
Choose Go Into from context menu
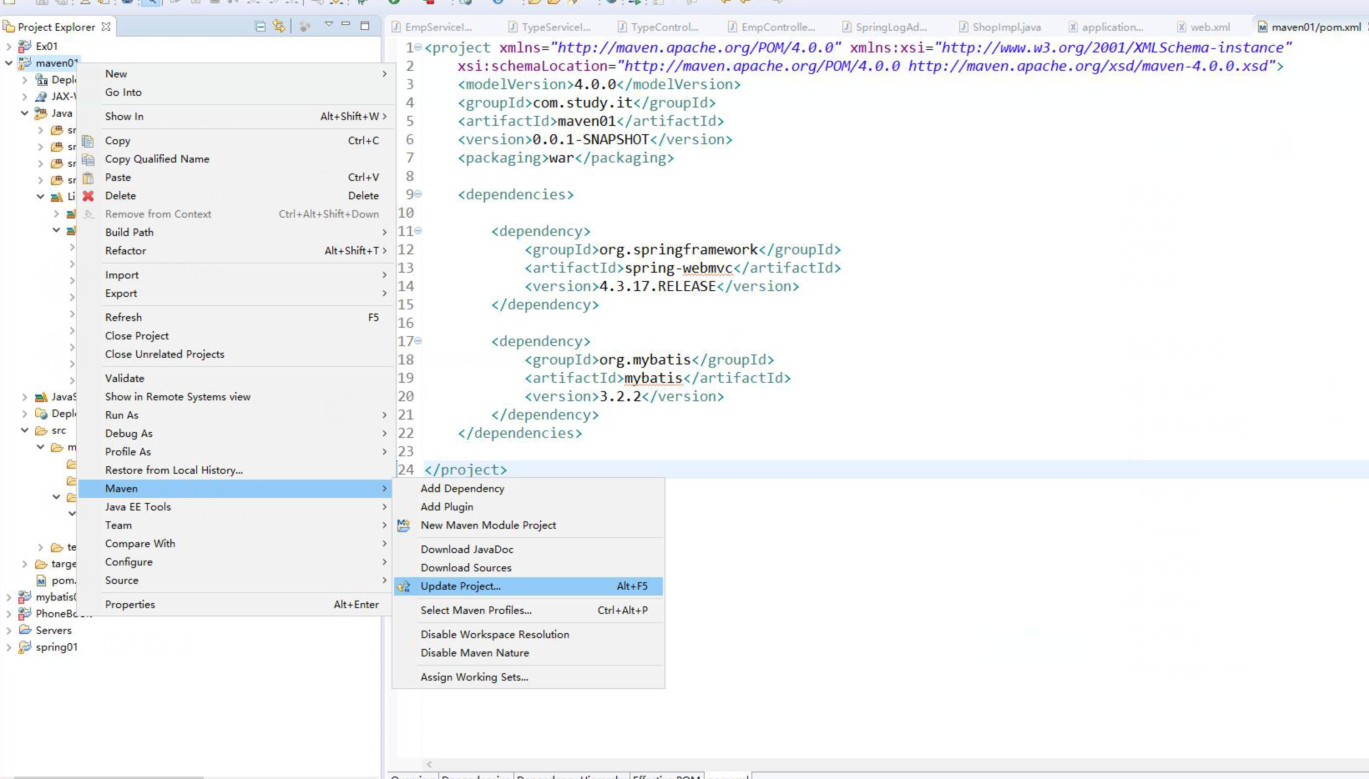pos(235,92)
